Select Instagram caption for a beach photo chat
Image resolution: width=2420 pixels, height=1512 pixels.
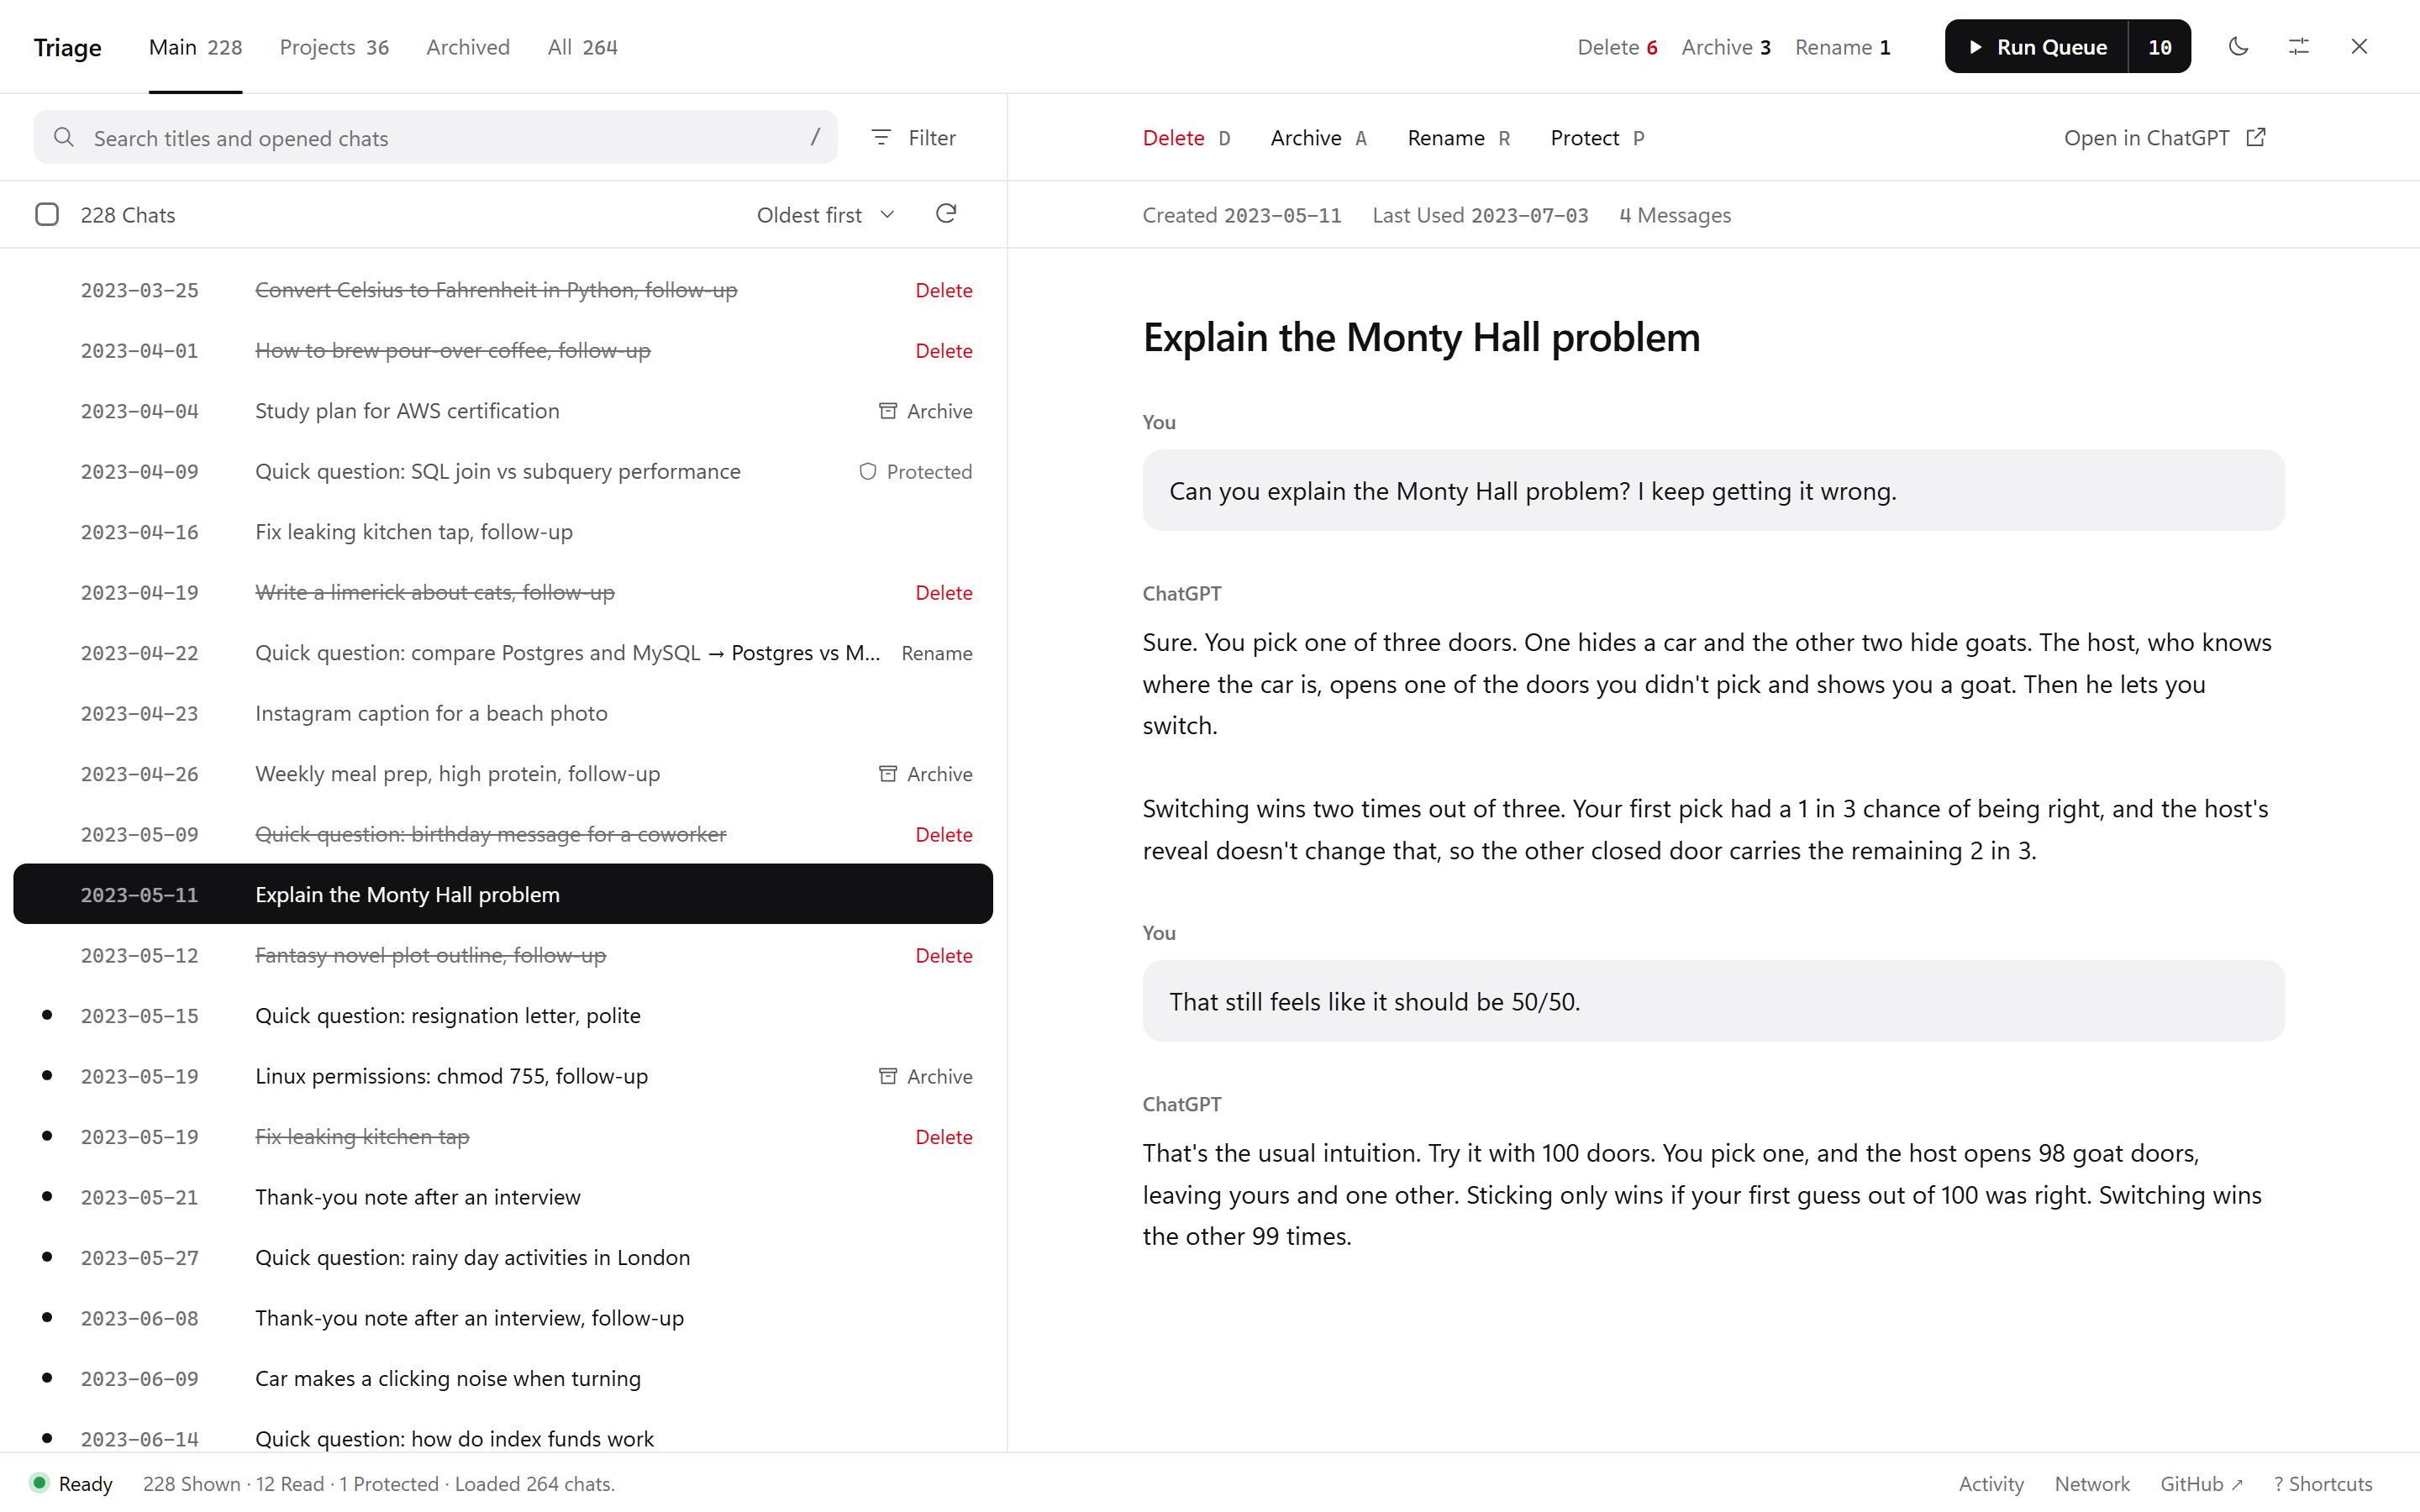(x=503, y=713)
